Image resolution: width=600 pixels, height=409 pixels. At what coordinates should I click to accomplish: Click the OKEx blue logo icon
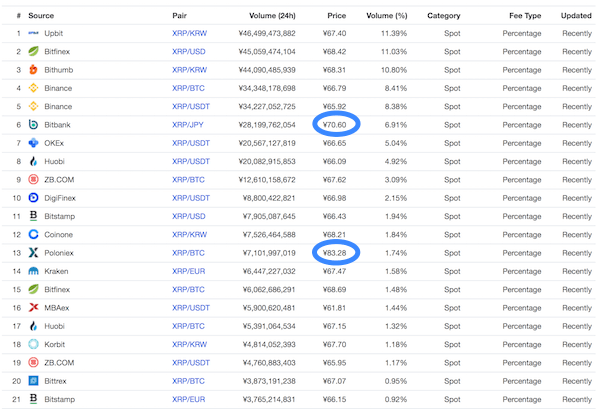(33, 143)
